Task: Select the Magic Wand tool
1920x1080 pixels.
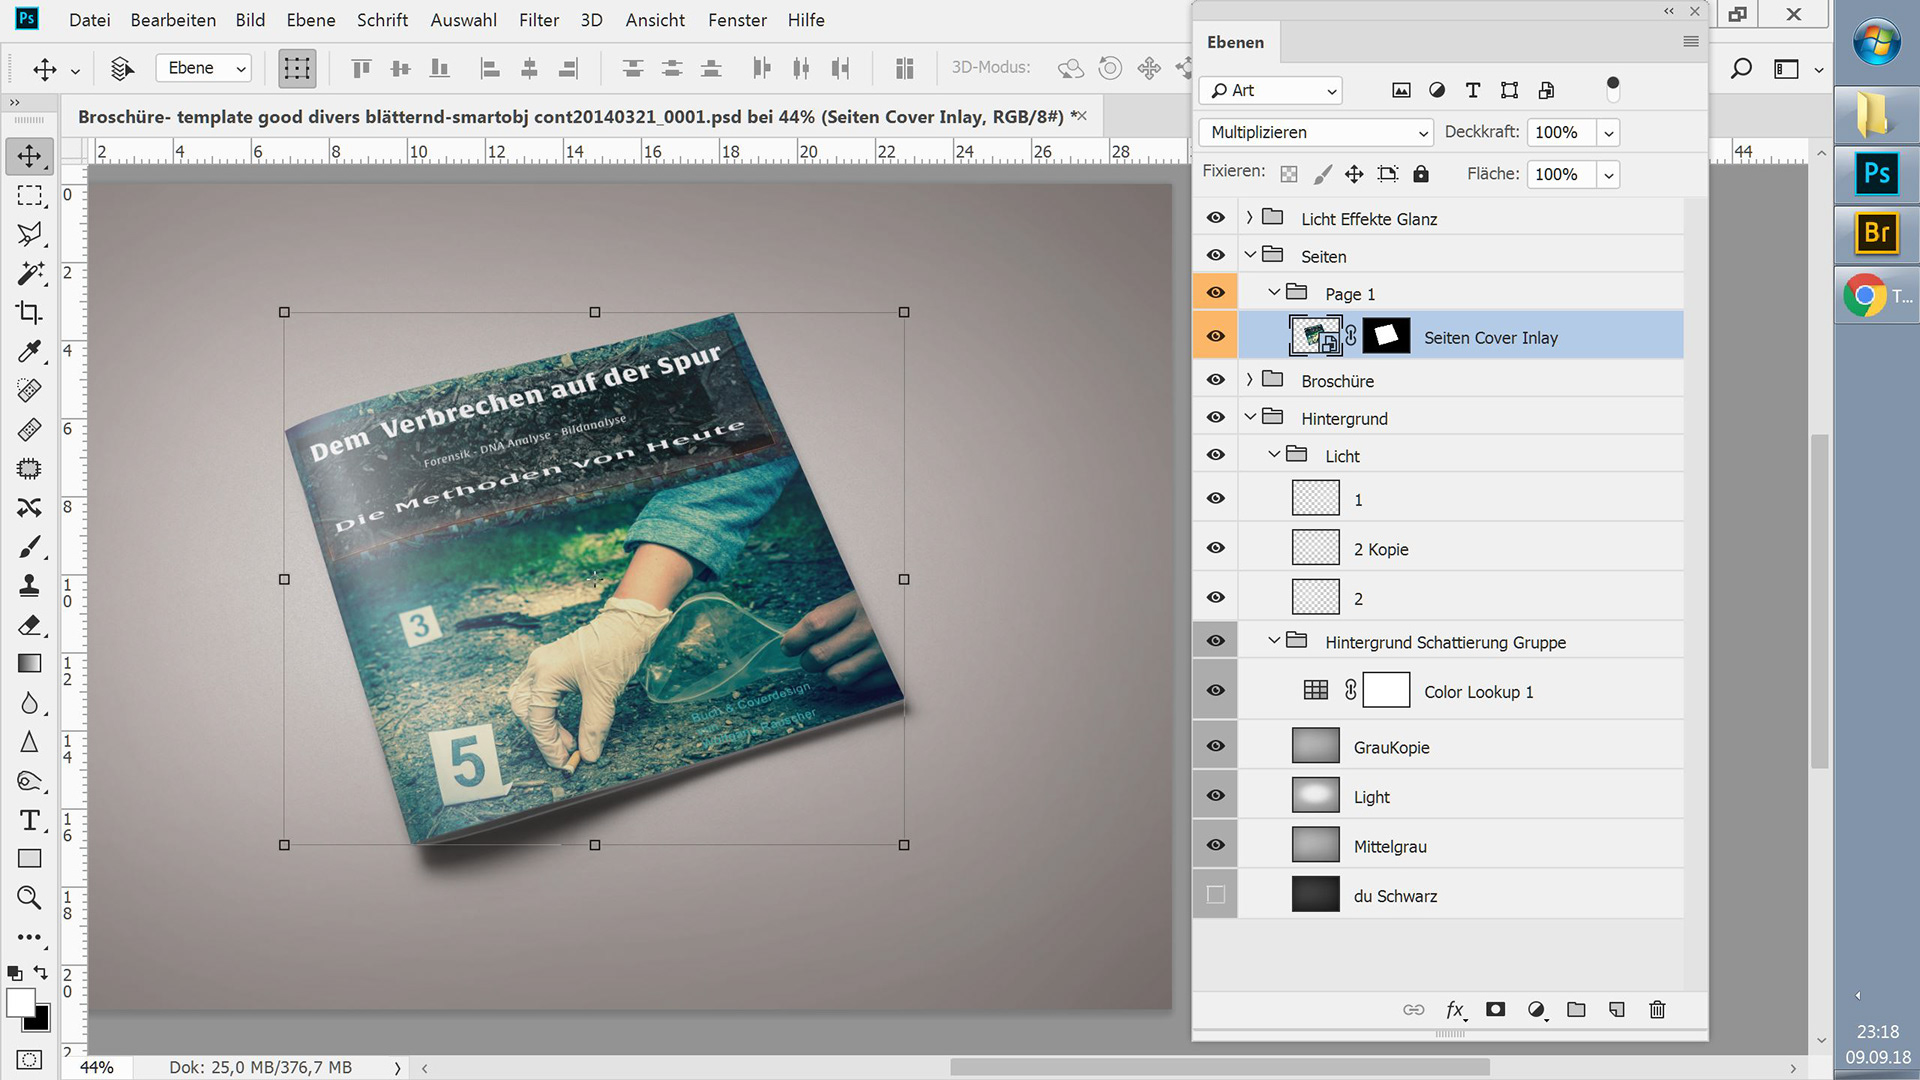Action: click(29, 273)
